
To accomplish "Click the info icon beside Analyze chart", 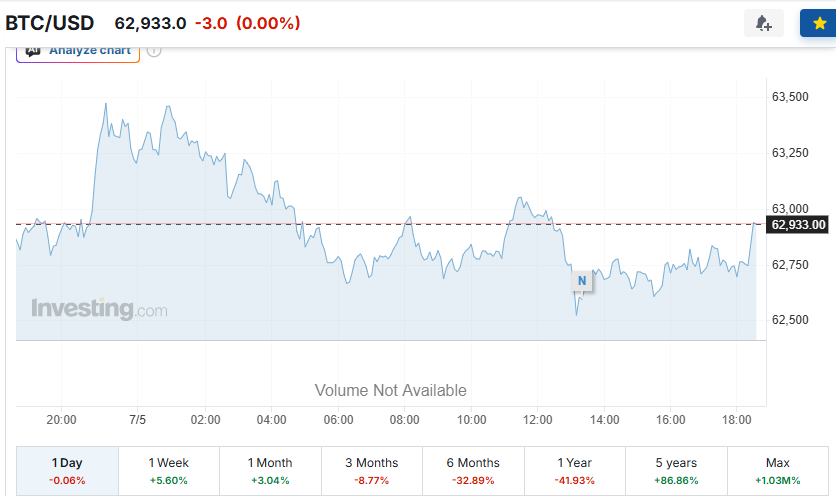I will point(154,51).
